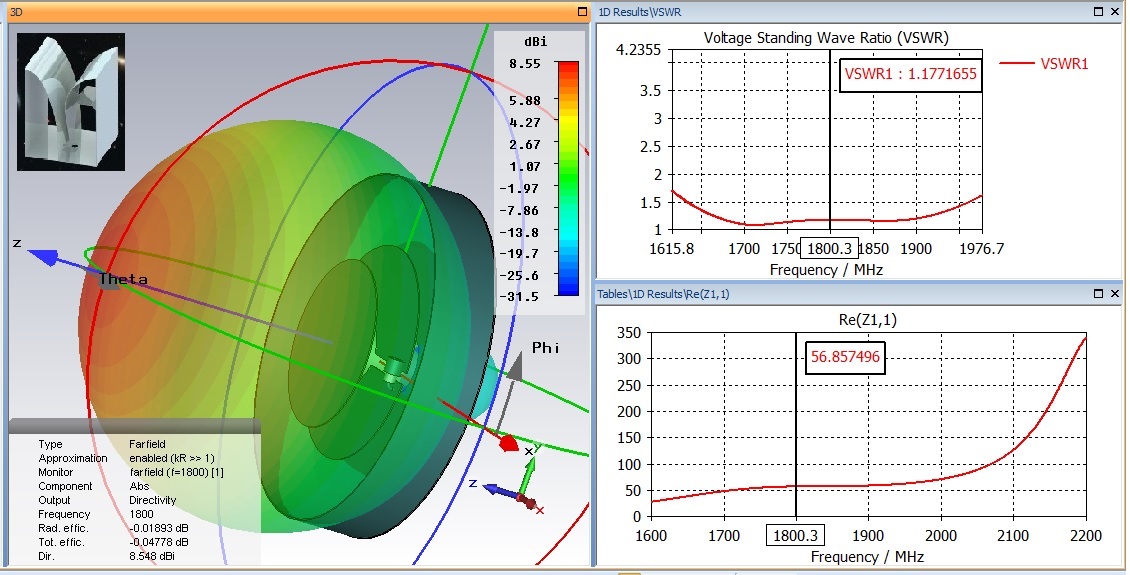Select the blue z-axis arrow near Theta
The width and height of the screenshot is (1130, 575).
tap(58, 257)
